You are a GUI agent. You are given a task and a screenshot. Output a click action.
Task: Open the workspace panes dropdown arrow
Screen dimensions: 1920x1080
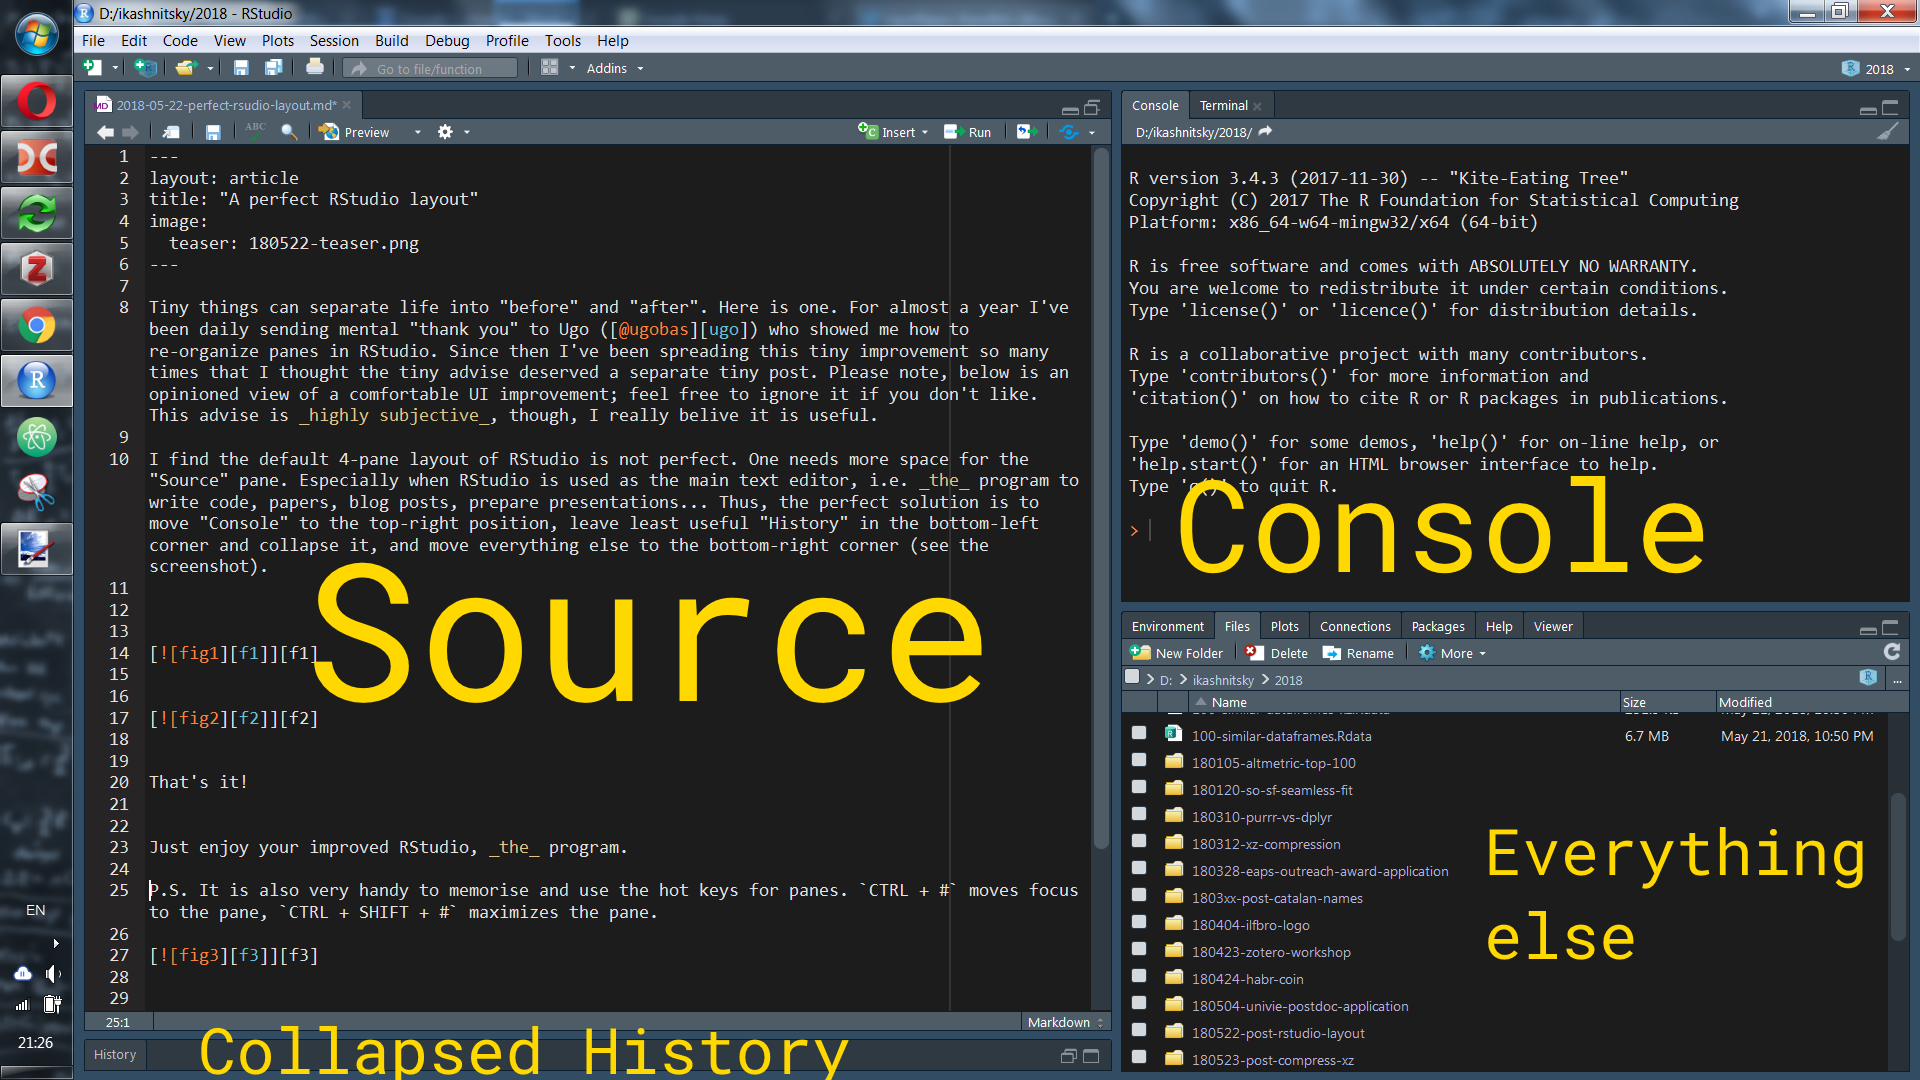572,69
